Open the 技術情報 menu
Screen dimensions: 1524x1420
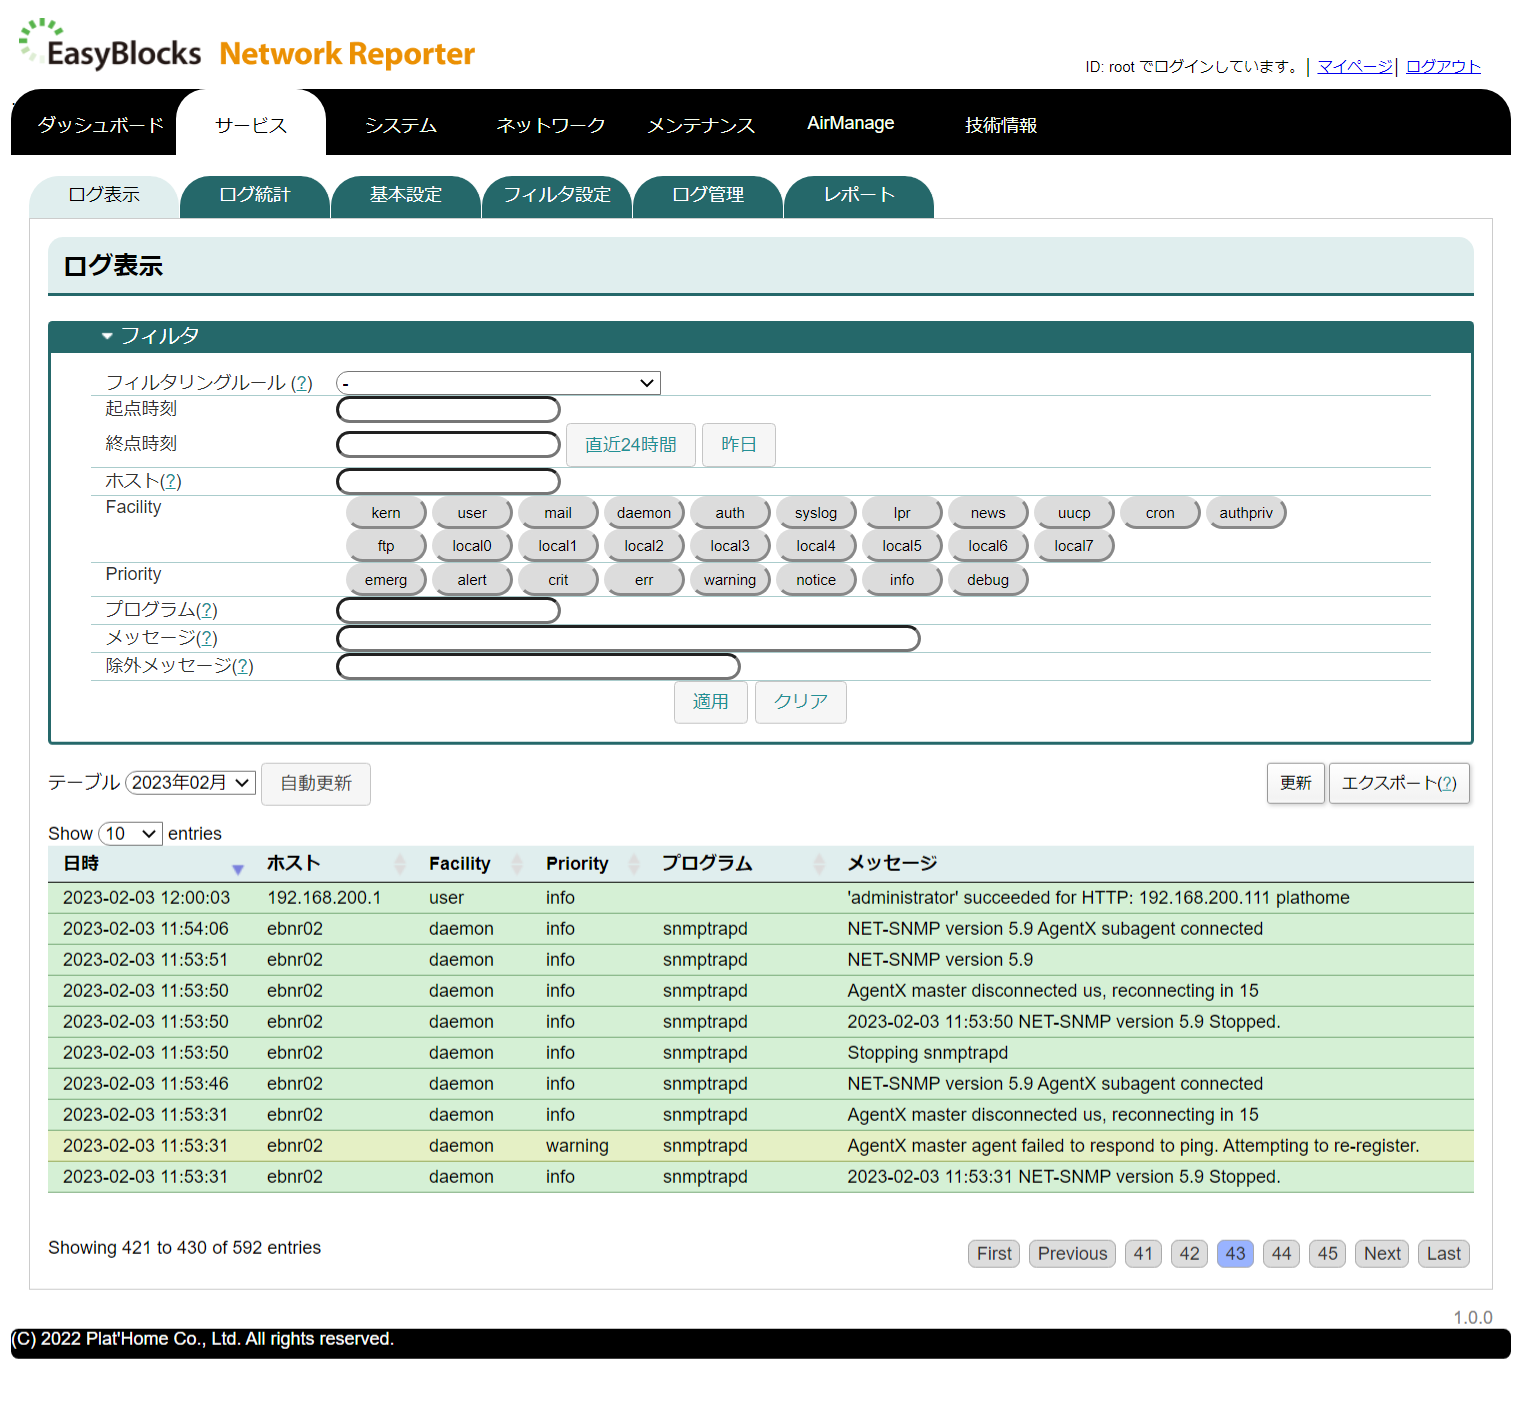[1001, 125]
